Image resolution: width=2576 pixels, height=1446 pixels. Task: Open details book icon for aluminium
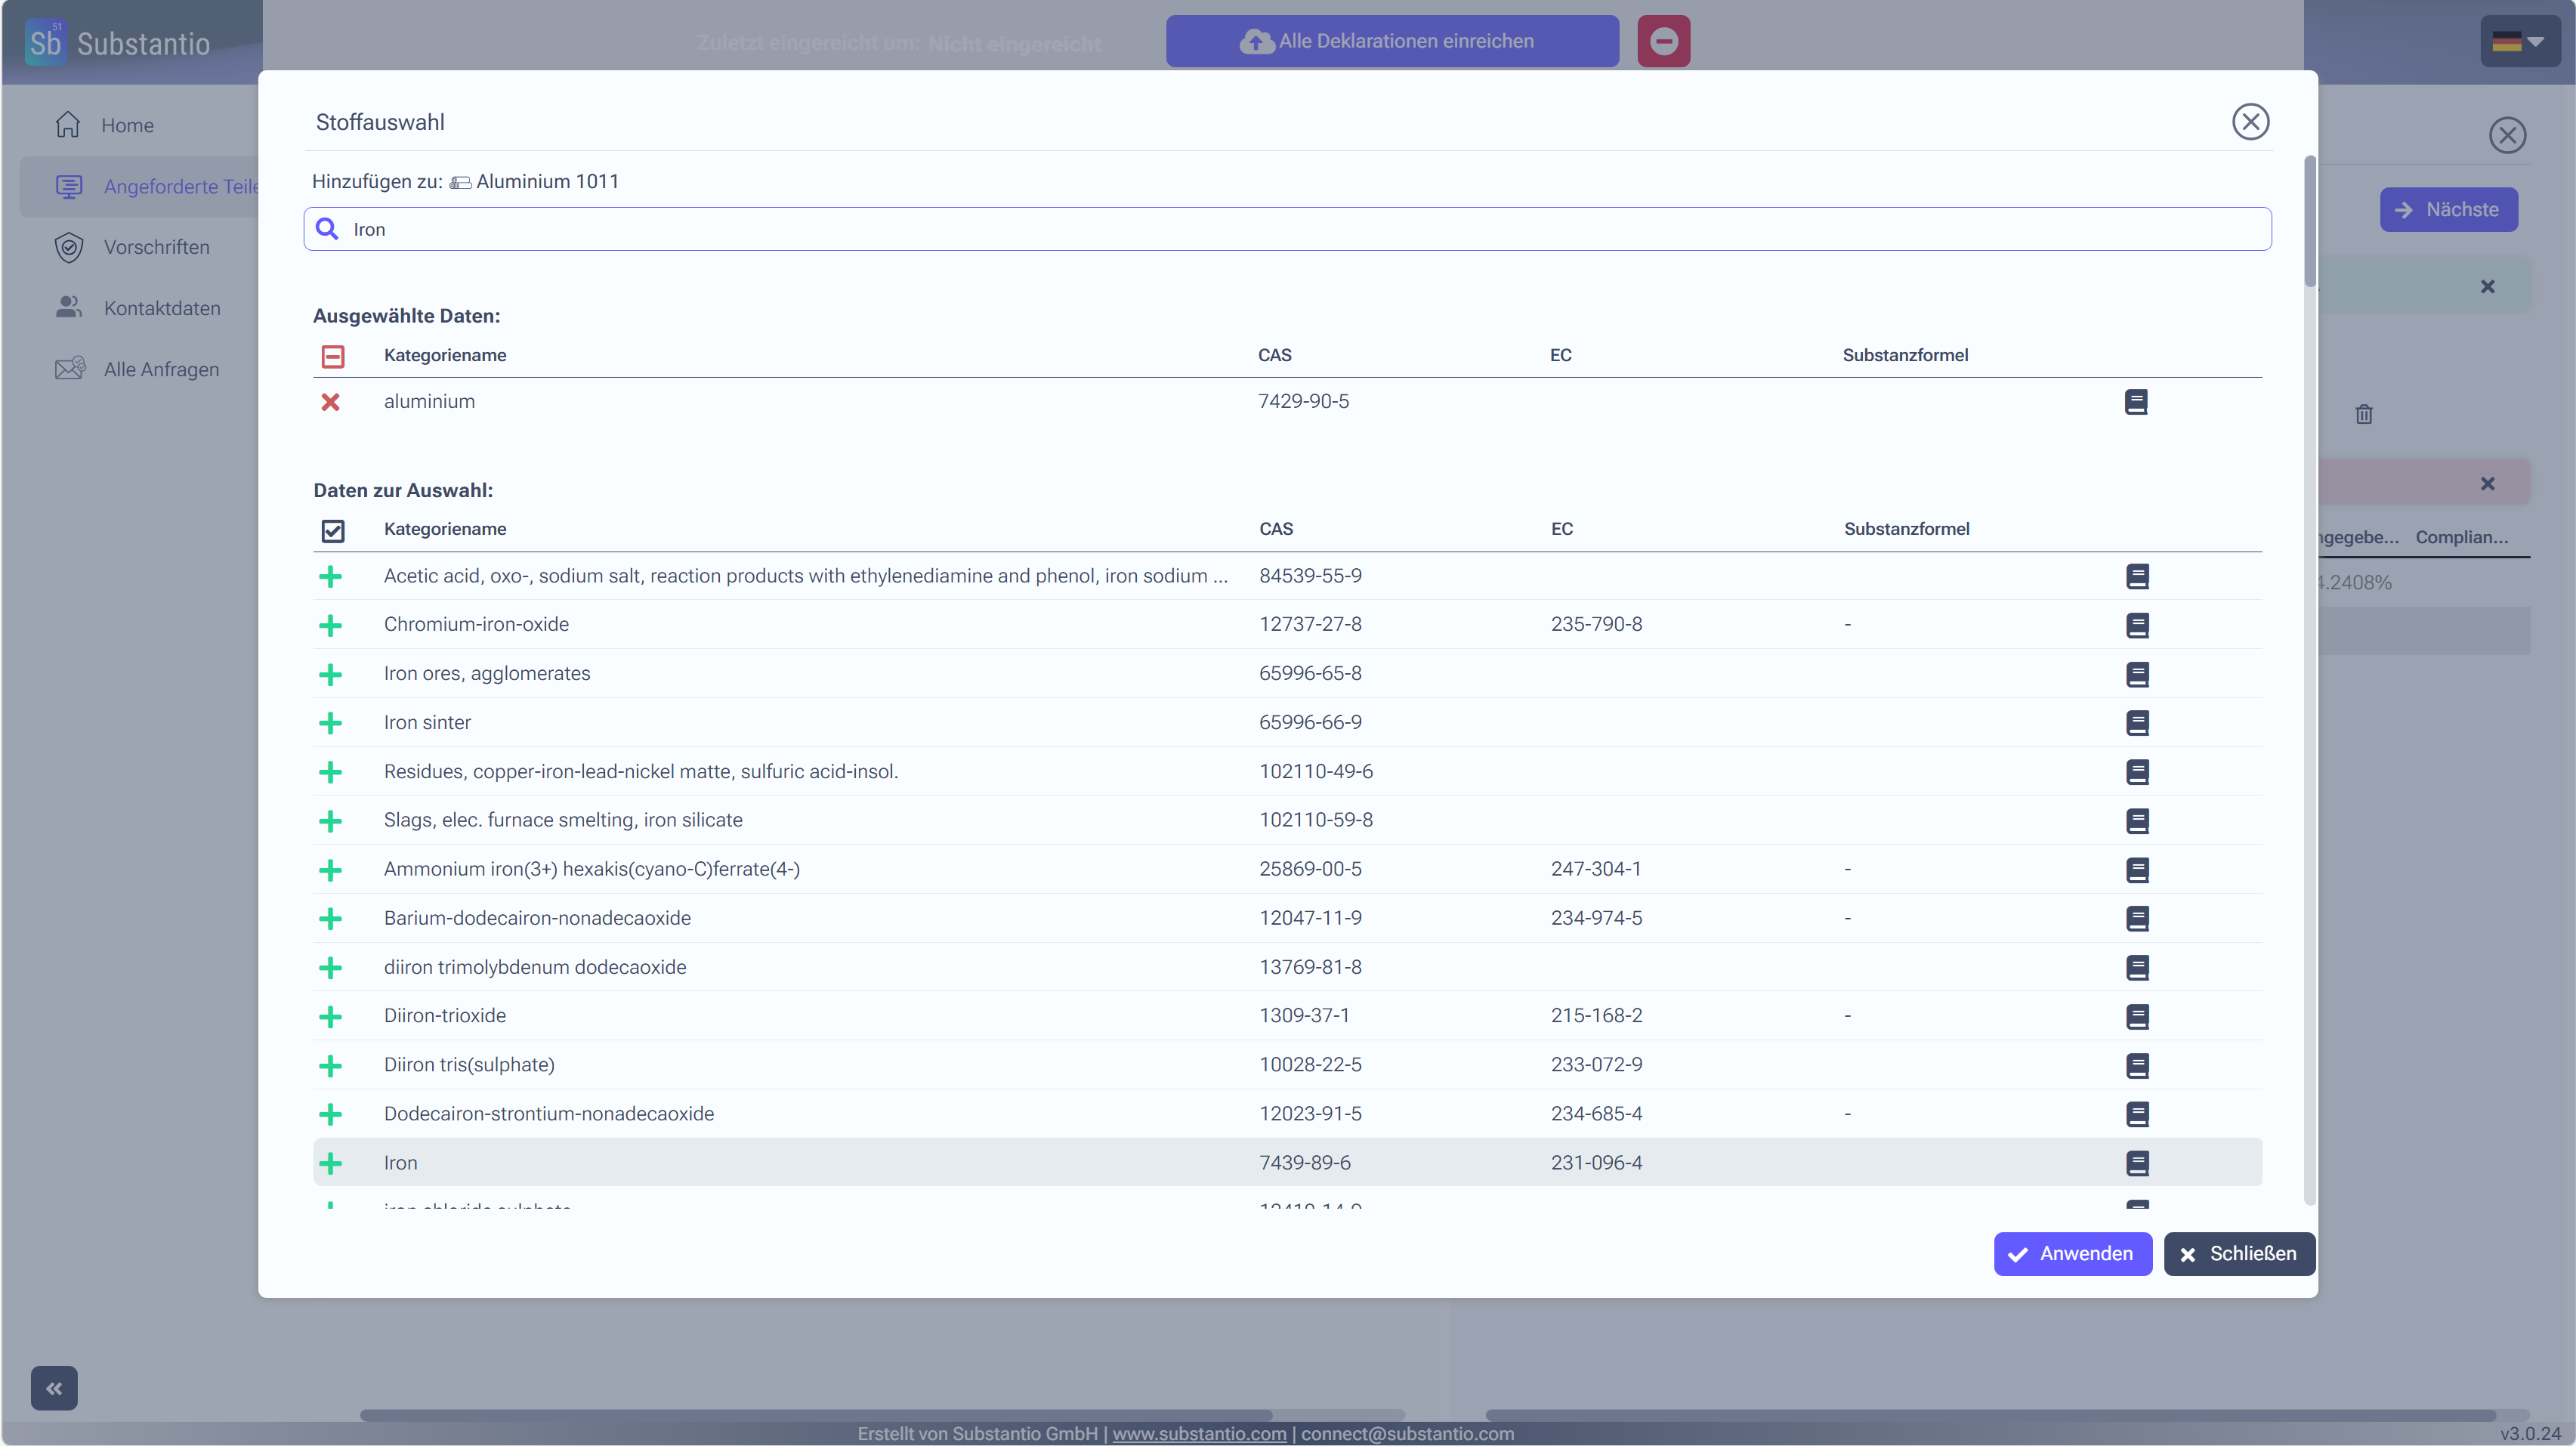2136,402
